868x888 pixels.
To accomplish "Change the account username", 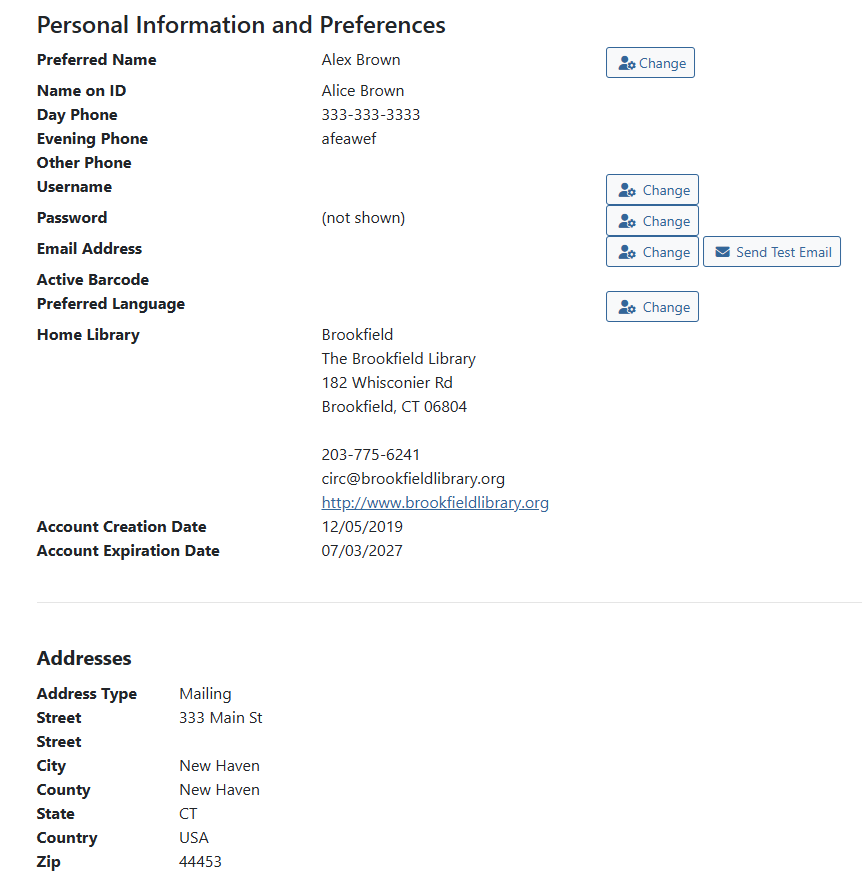I will tap(652, 189).
